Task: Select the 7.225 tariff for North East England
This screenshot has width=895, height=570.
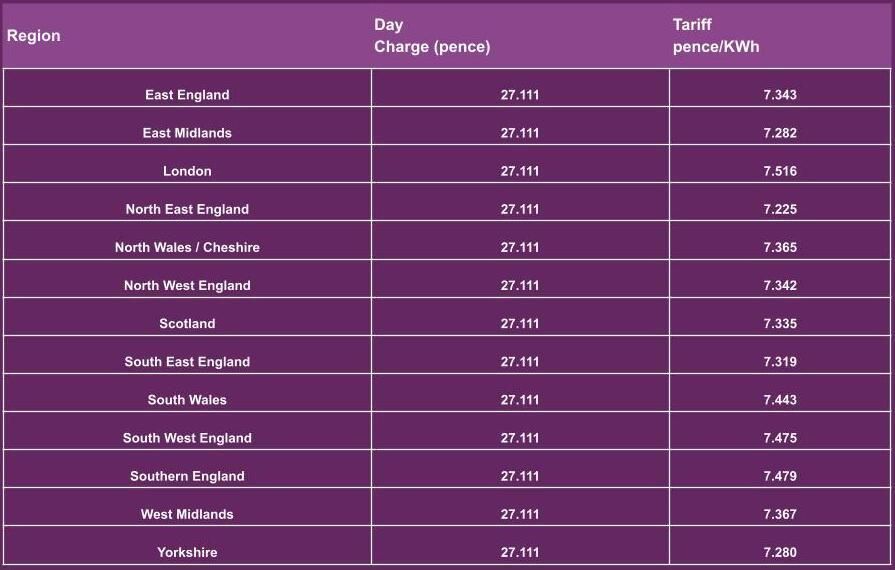Action: click(x=780, y=209)
